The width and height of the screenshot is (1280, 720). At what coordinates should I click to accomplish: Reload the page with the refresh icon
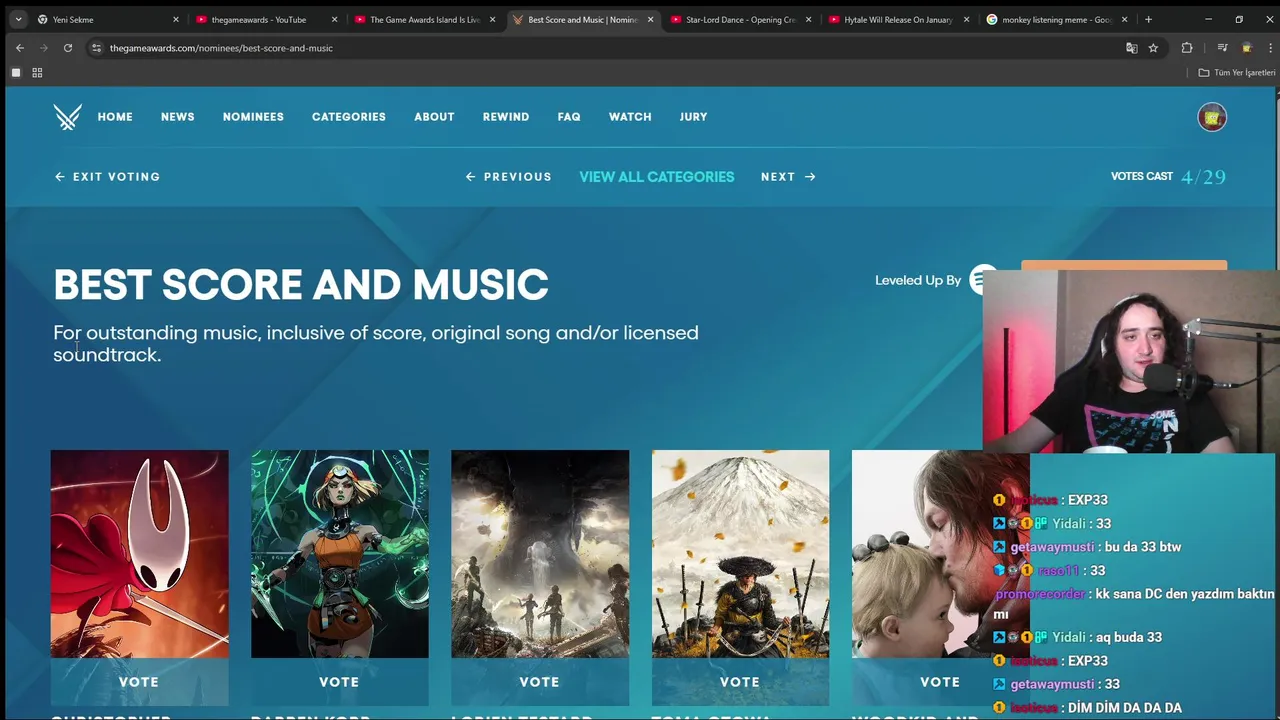(x=68, y=48)
